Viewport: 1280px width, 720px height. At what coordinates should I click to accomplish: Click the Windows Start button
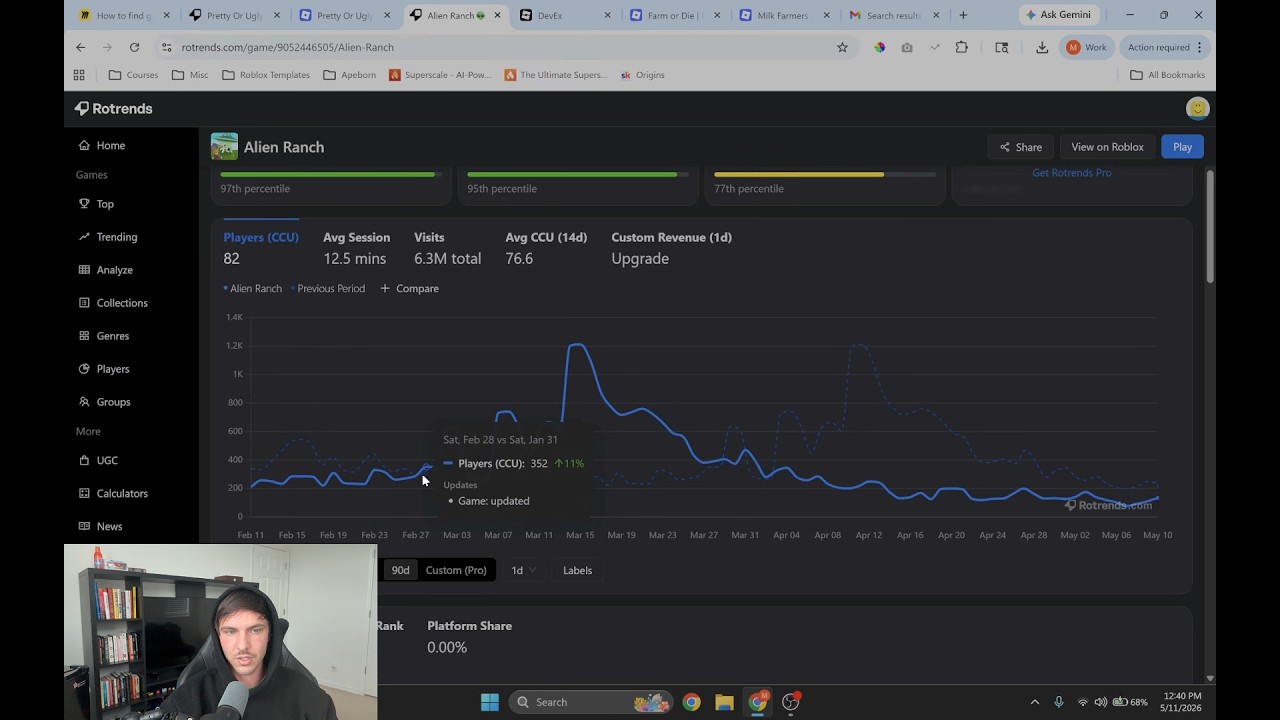pos(490,702)
